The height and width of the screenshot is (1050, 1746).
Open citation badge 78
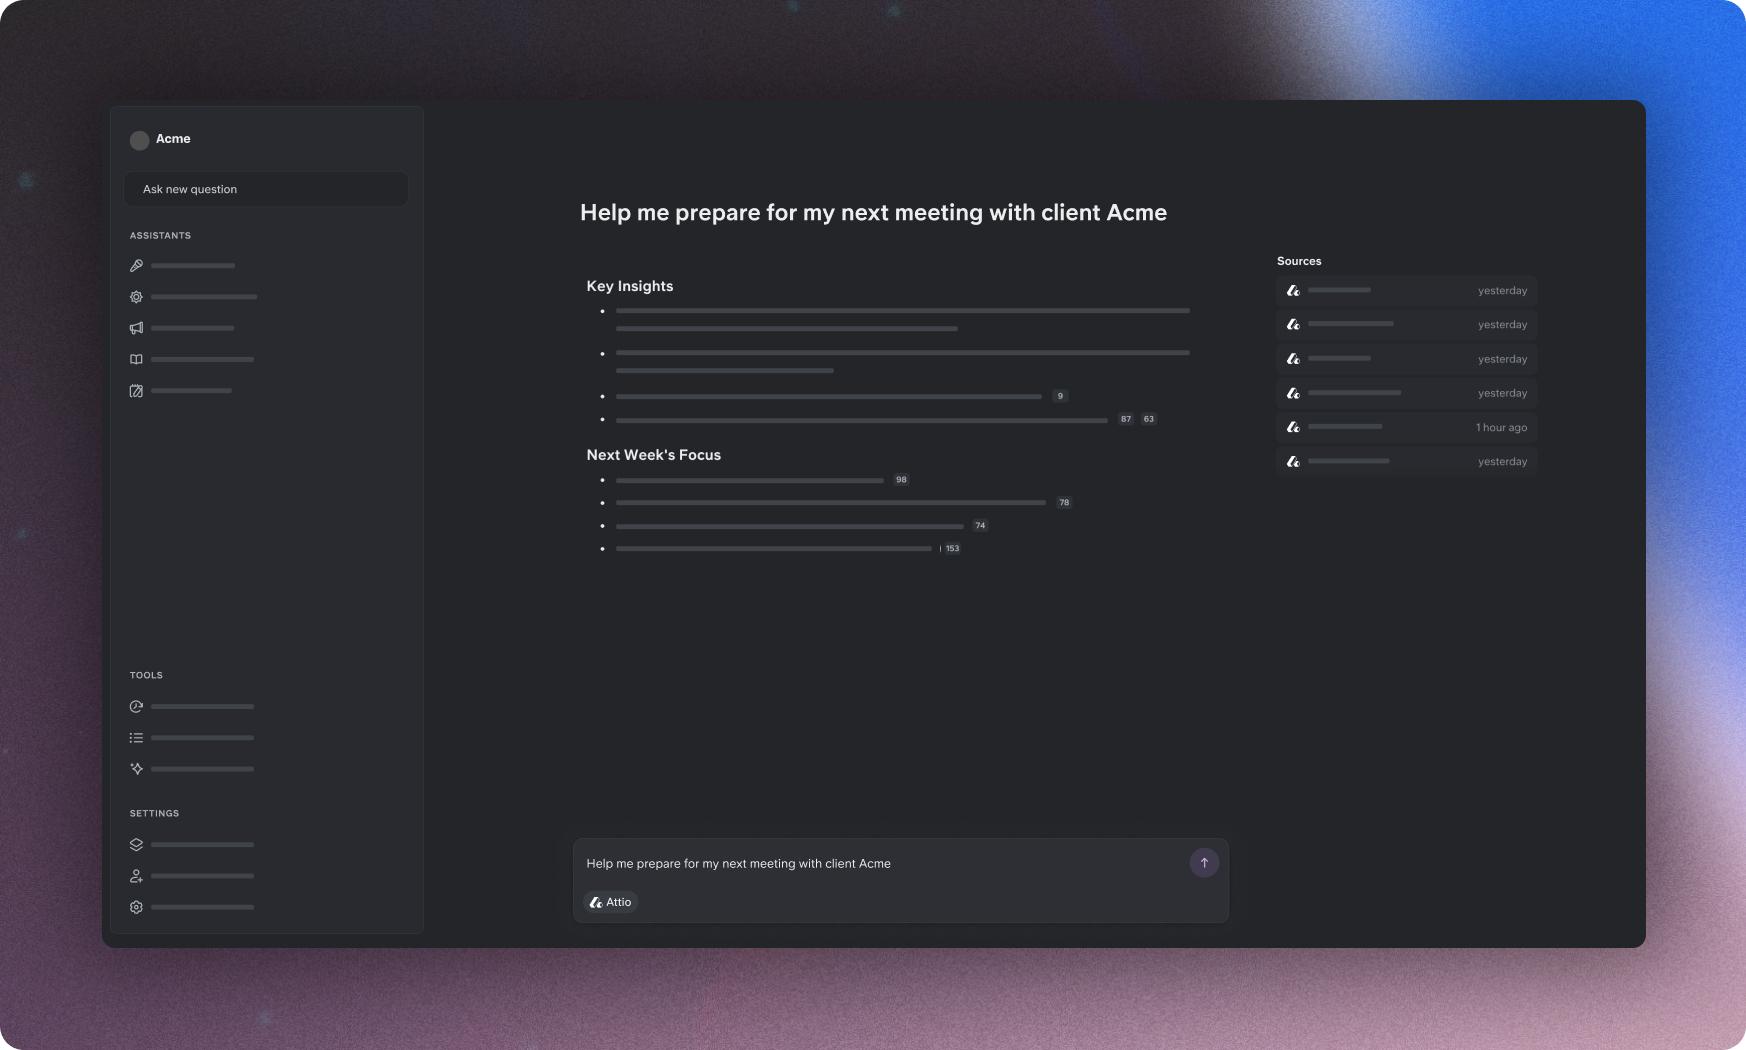pos(1064,503)
